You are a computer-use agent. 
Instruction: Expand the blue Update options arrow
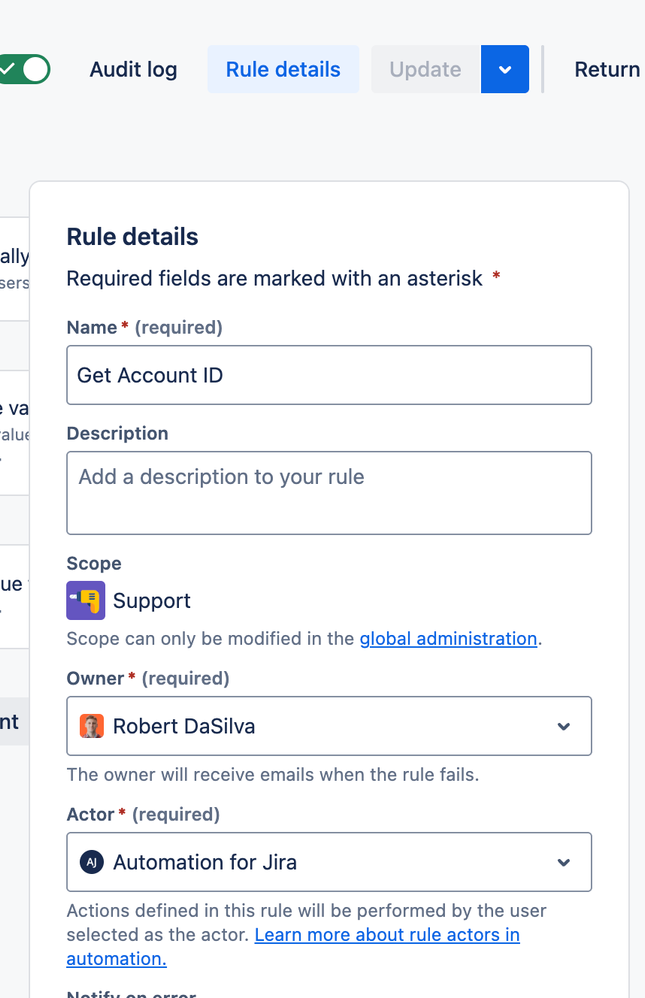coord(505,70)
